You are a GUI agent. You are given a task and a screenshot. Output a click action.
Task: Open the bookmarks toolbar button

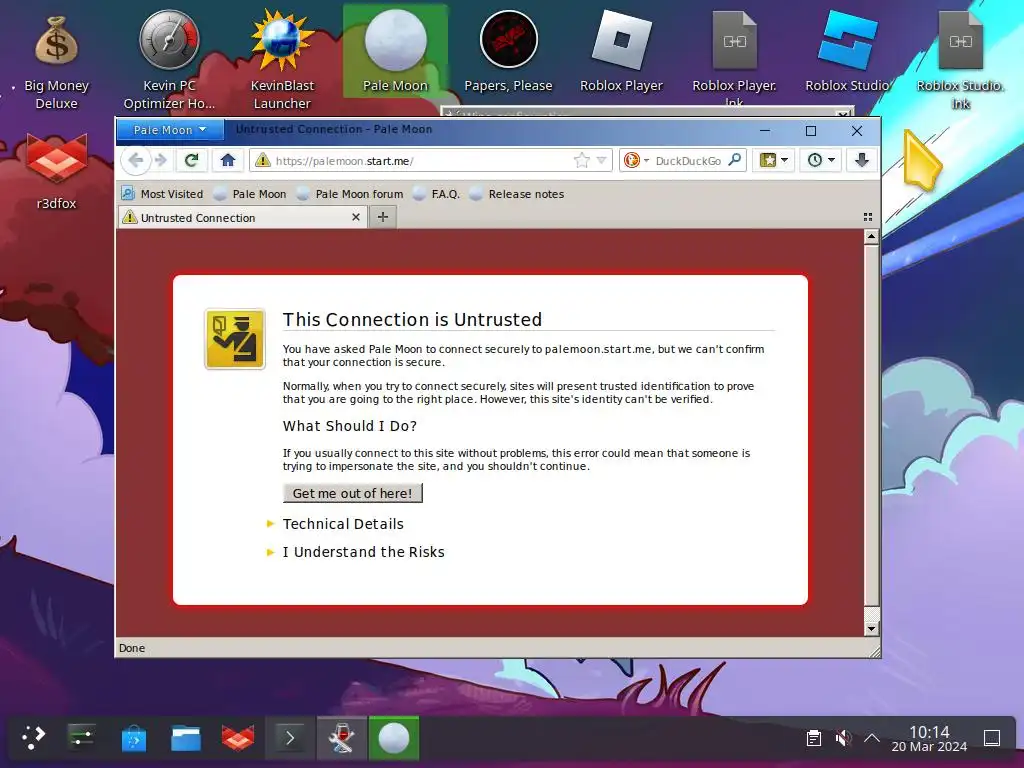click(x=774, y=160)
